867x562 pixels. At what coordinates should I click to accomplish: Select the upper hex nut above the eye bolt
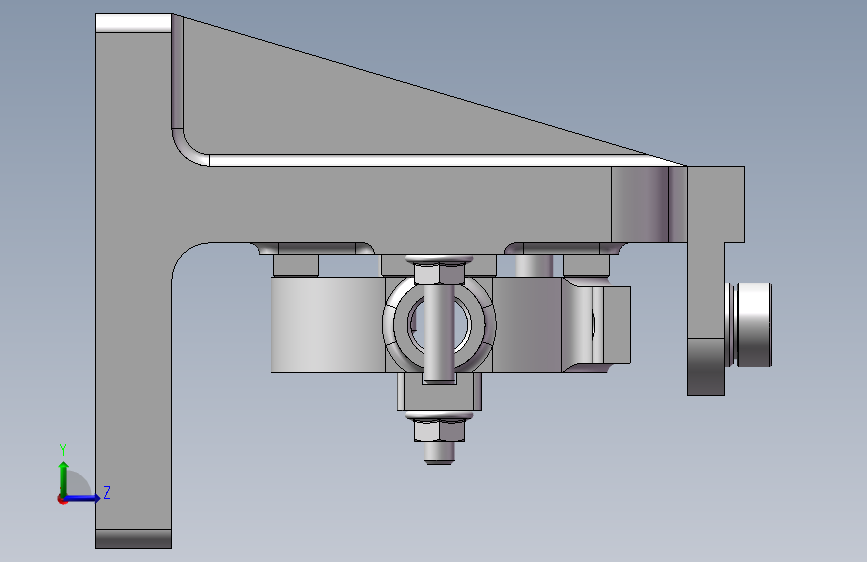pyautogui.click(x=440, y=273)
